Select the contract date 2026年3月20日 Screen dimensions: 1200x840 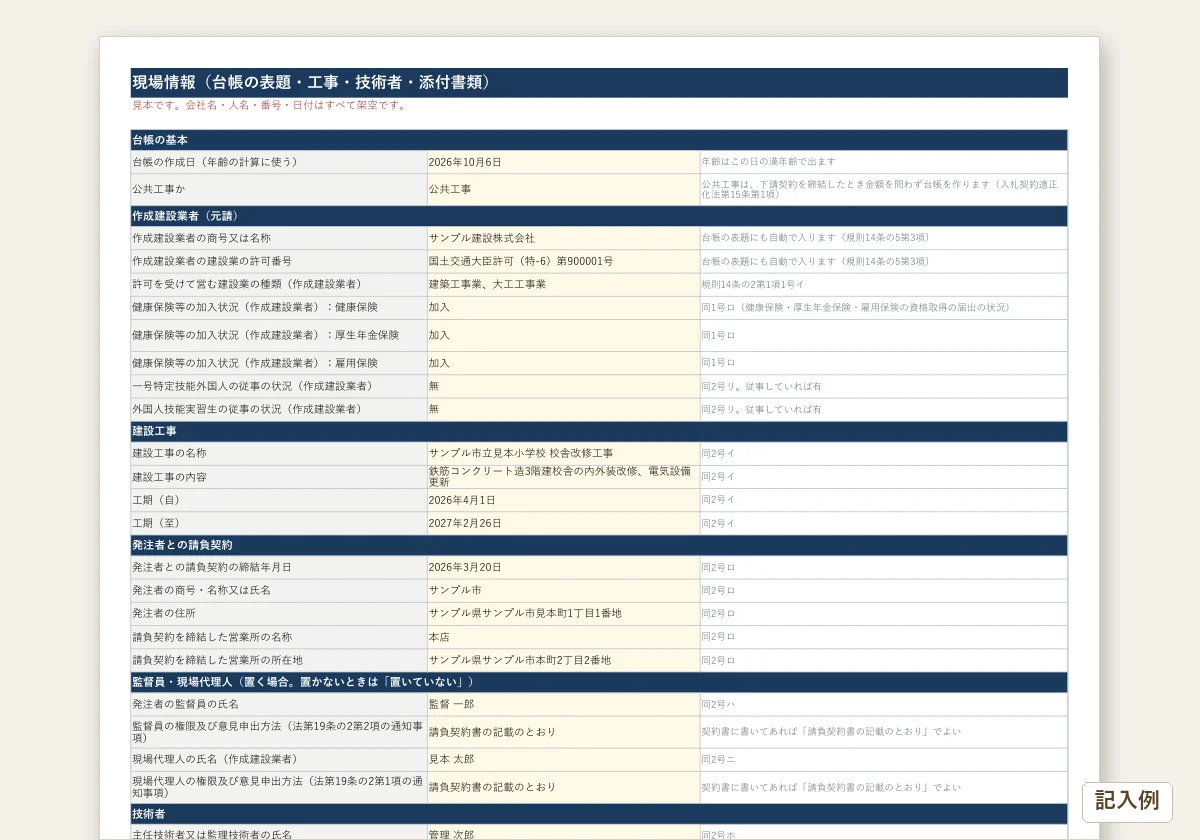coord(564,567)
